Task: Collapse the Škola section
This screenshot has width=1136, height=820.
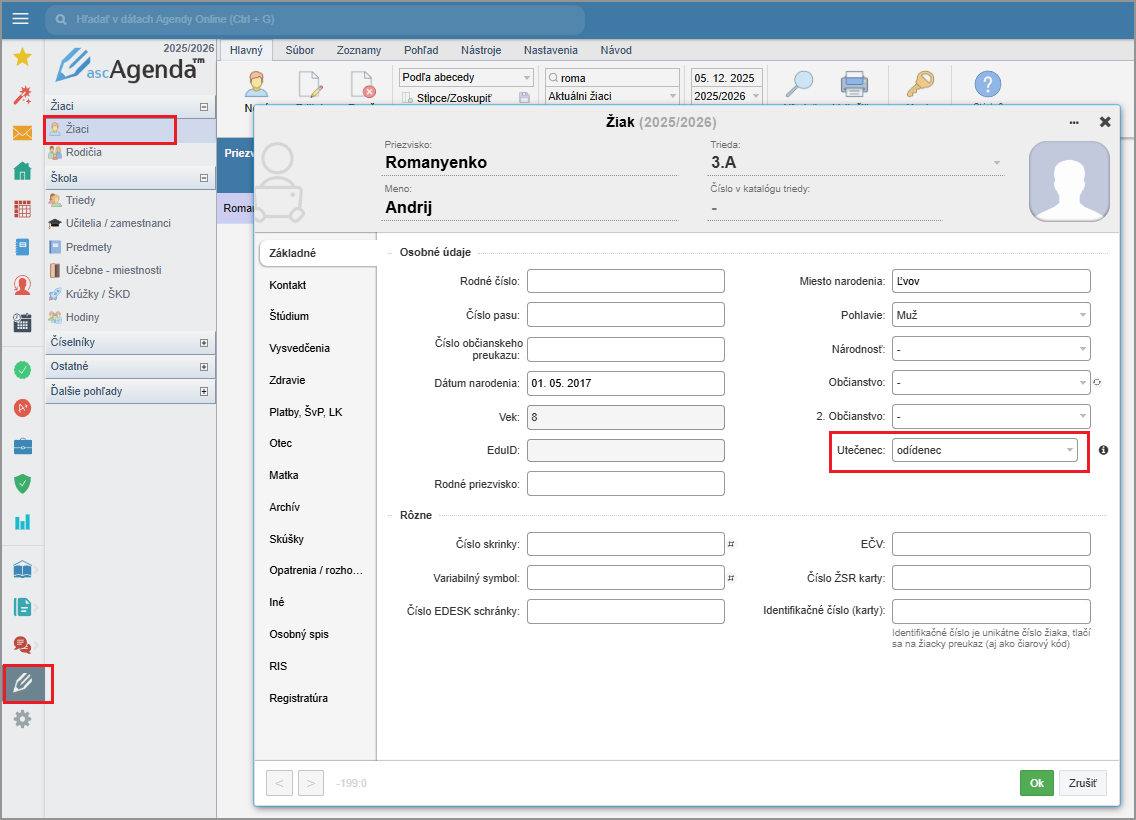Action: pos(204,178)
